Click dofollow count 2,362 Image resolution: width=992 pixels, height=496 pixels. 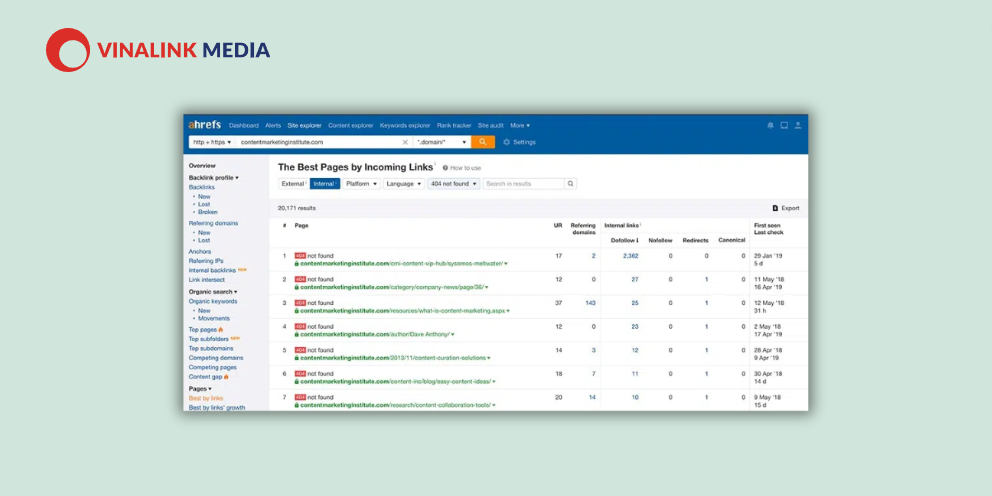630,256
